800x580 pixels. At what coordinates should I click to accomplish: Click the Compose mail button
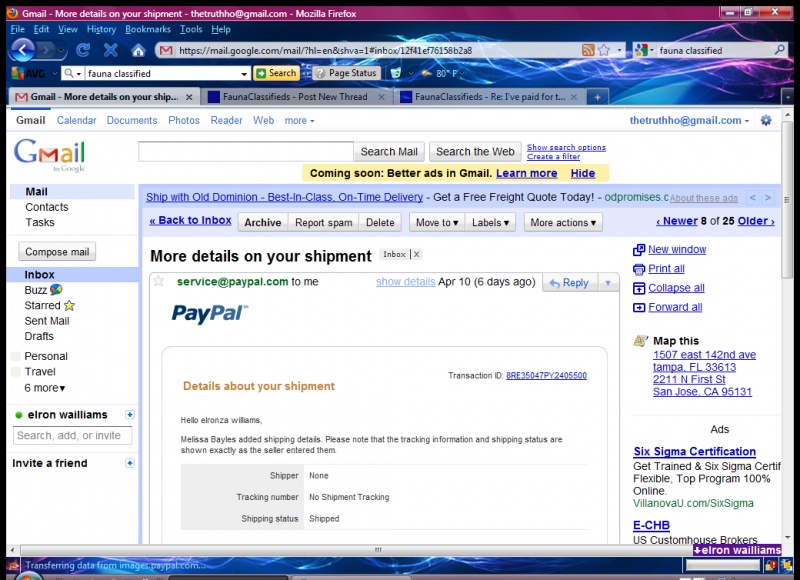(57, 251)
